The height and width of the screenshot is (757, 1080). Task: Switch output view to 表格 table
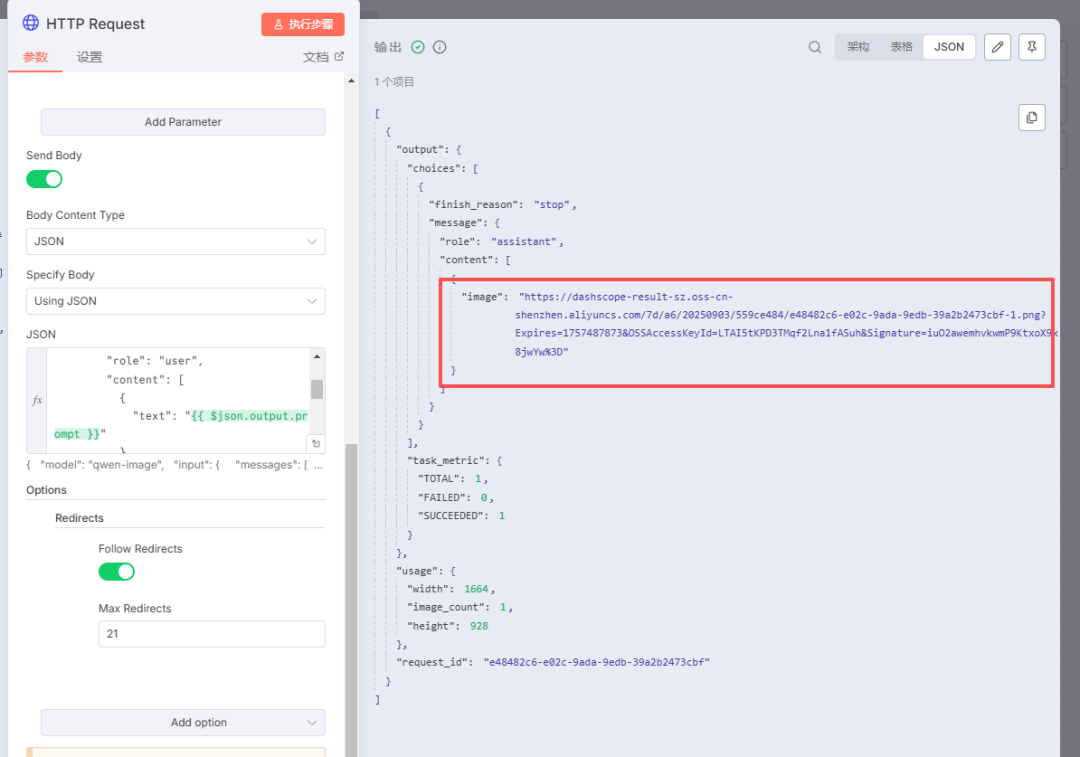(902, 47)
